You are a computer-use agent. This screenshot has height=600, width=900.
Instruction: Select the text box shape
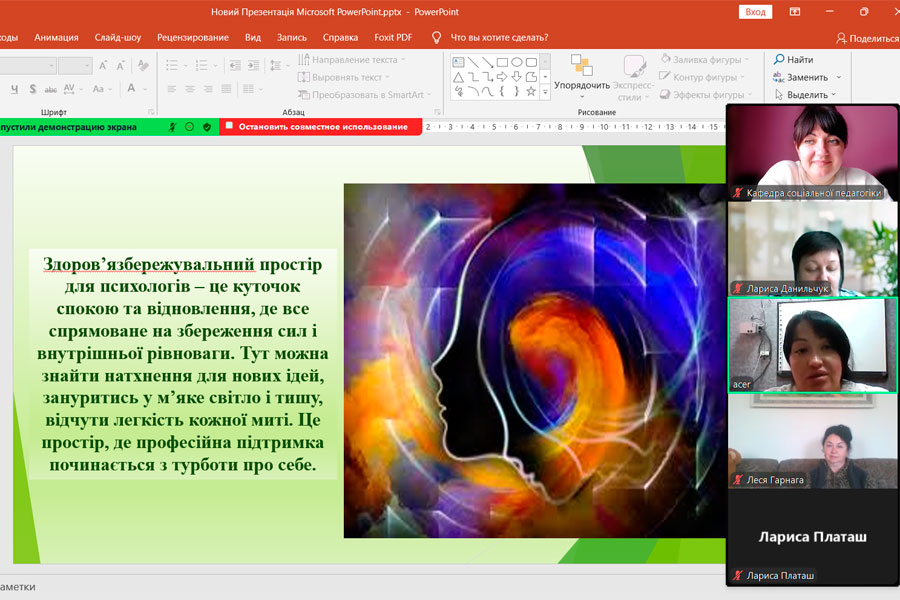[x=458, y=62]
